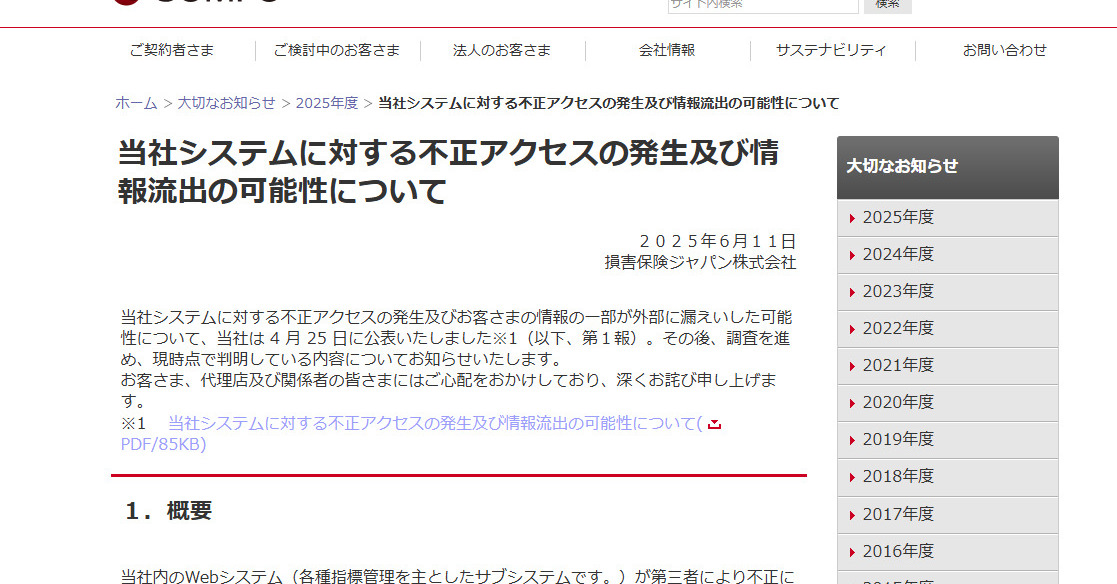Click お問い合わせ in the top navigation
Screen dimensions: 1117x584
tap(1004, 50)
